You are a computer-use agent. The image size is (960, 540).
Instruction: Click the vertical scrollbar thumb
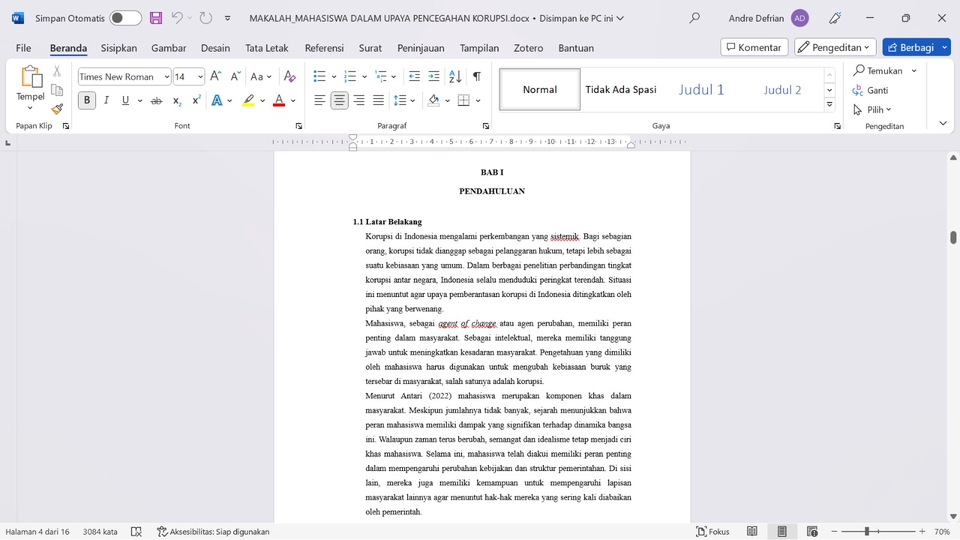pos(953,237)
